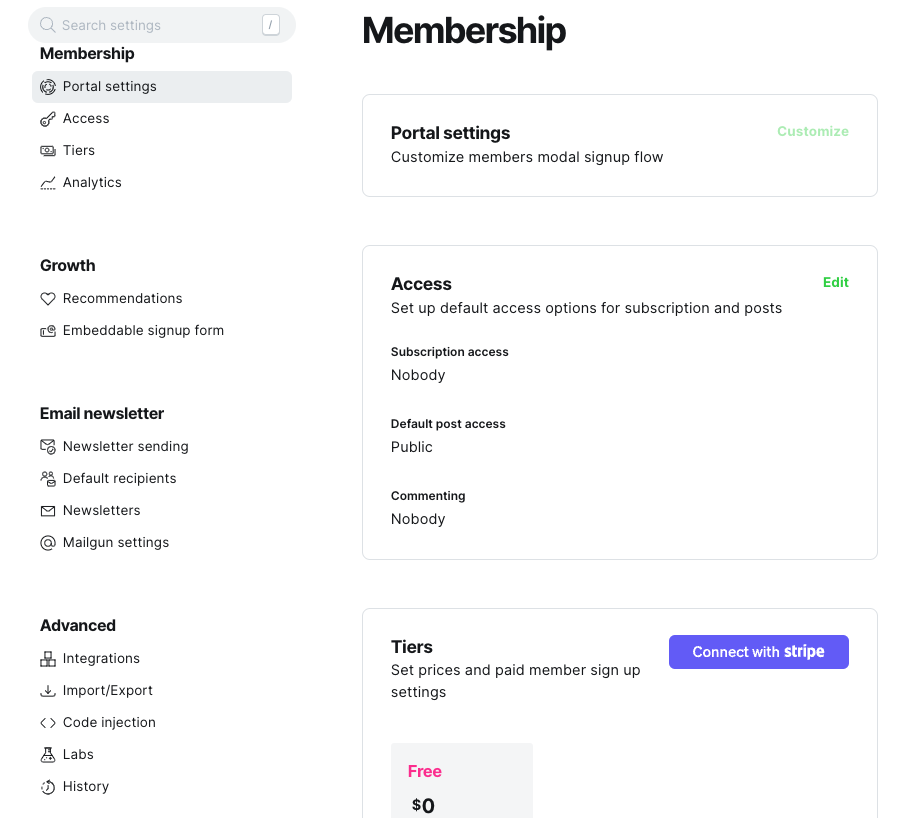Open the Import/Export section
Viewport: 908px width, 818px height.
107,691
